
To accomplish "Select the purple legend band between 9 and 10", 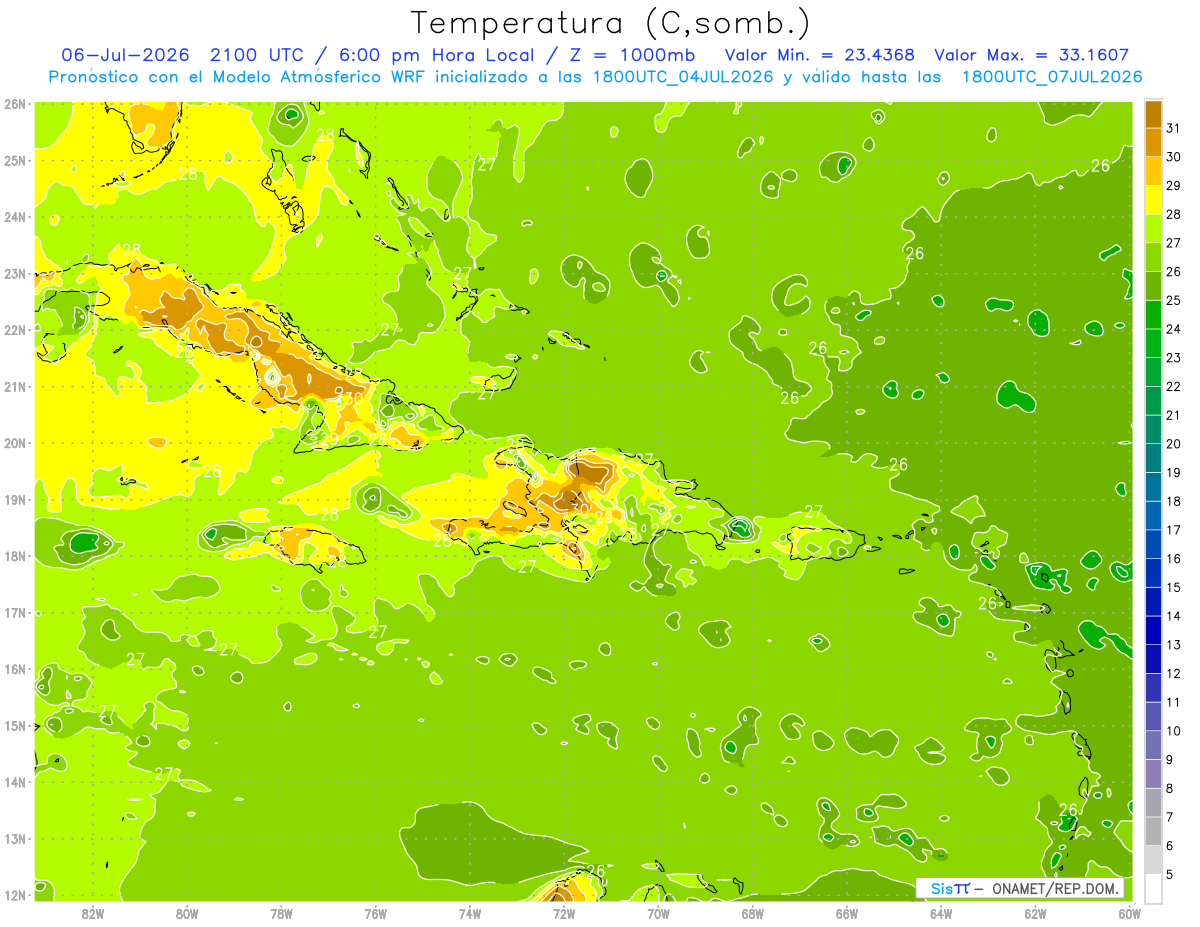I will click(1153, 745).
